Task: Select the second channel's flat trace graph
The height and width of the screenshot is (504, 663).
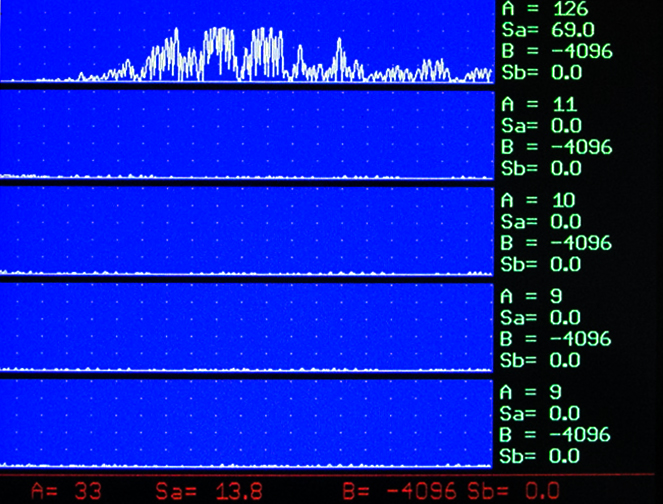Action: [247, 135]
